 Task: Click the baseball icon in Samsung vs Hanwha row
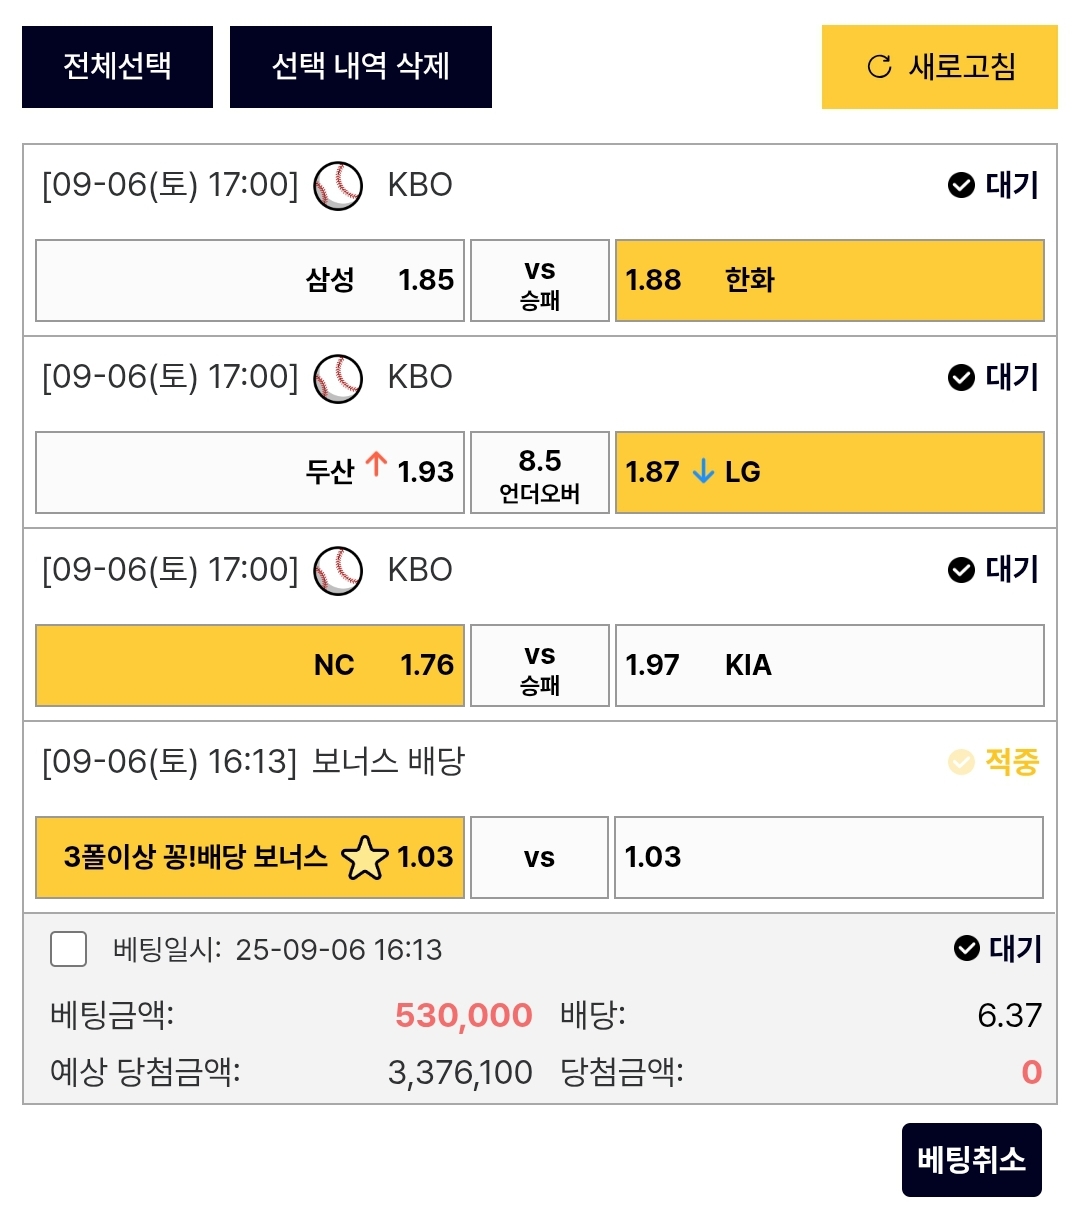tap(338, 186)
